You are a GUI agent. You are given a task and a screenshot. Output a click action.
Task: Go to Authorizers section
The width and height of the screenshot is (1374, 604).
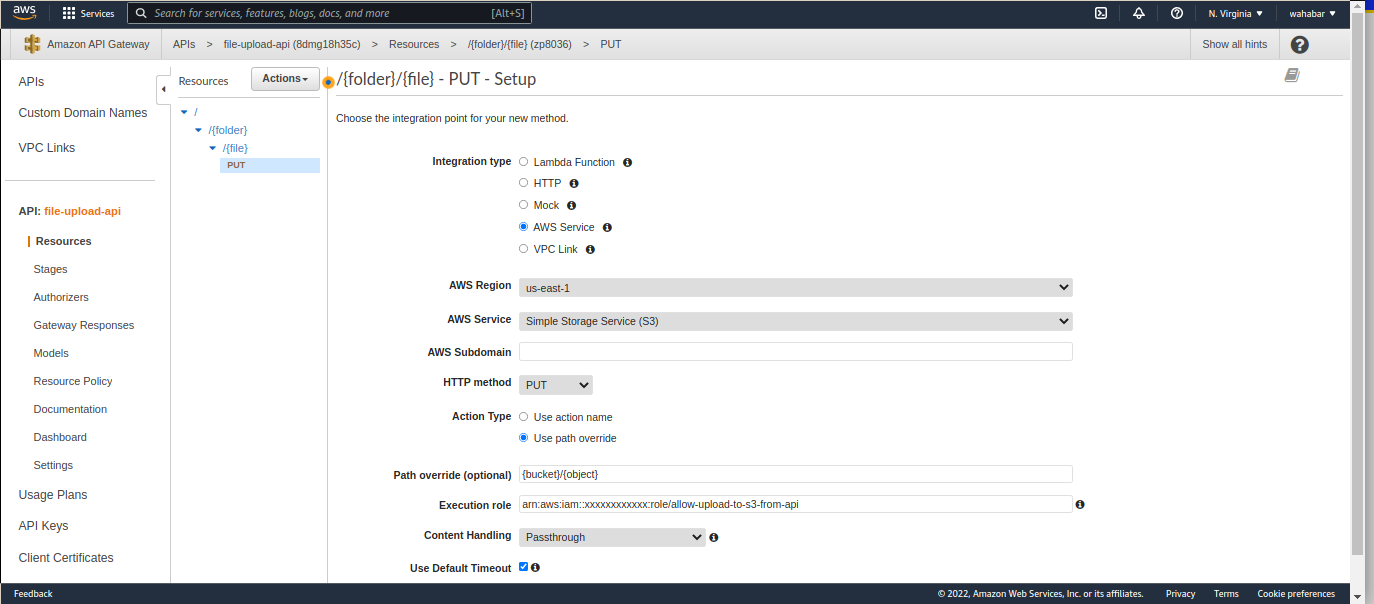pyautogui.click(x=61, y=298)
